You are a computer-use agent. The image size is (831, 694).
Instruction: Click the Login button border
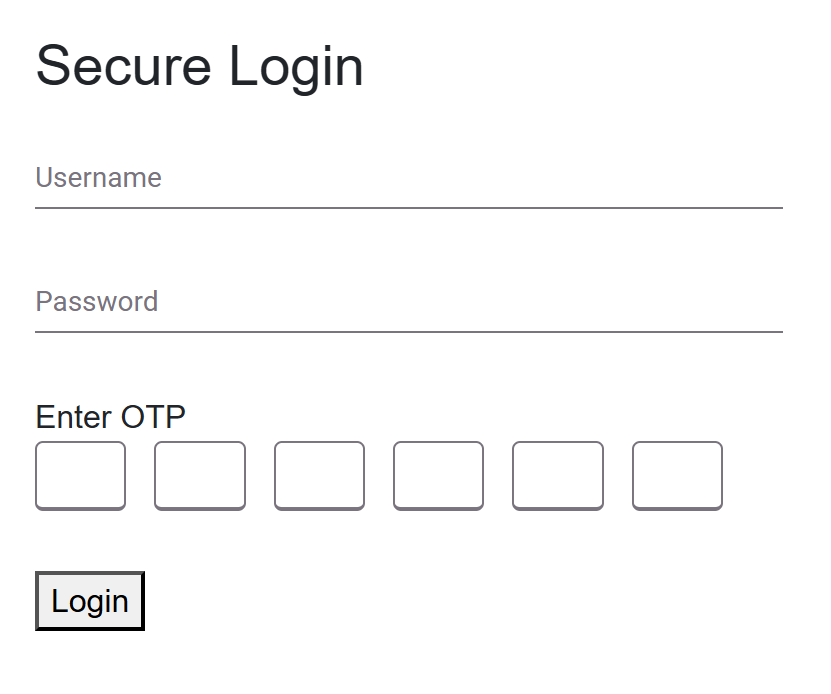point(90,574)
